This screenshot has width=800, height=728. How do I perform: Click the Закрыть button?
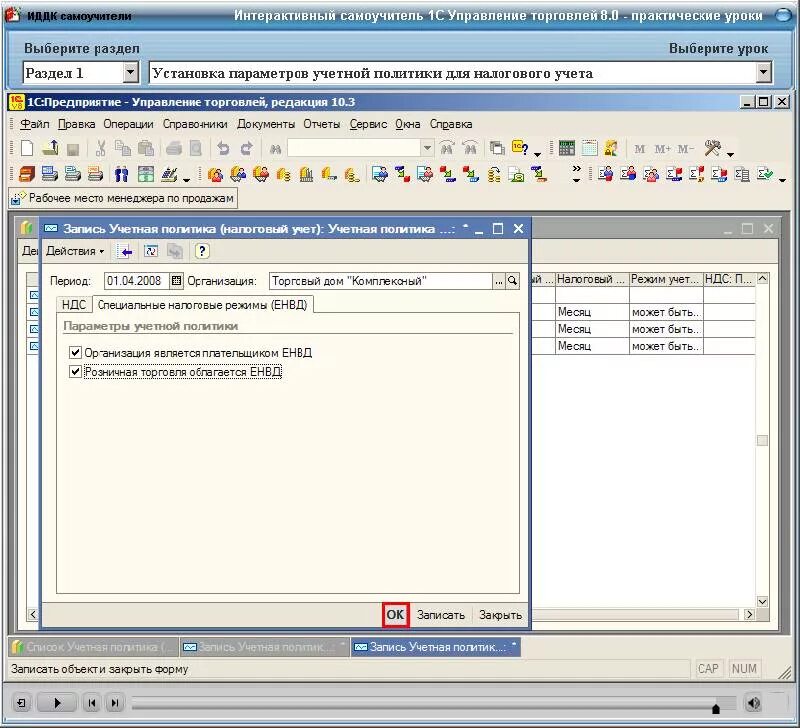[500, 615]
